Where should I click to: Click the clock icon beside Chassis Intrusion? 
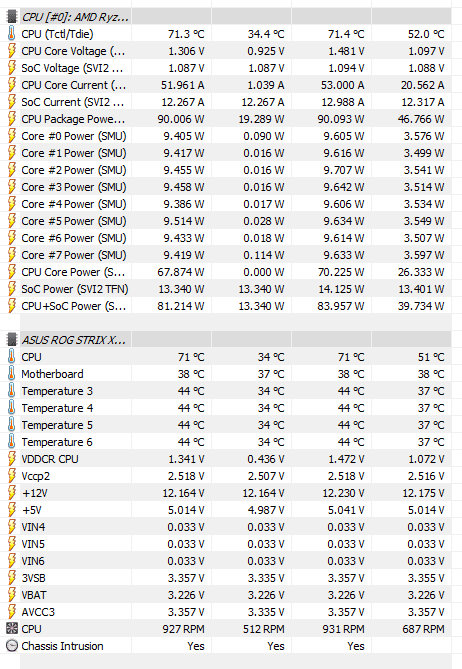12,646
